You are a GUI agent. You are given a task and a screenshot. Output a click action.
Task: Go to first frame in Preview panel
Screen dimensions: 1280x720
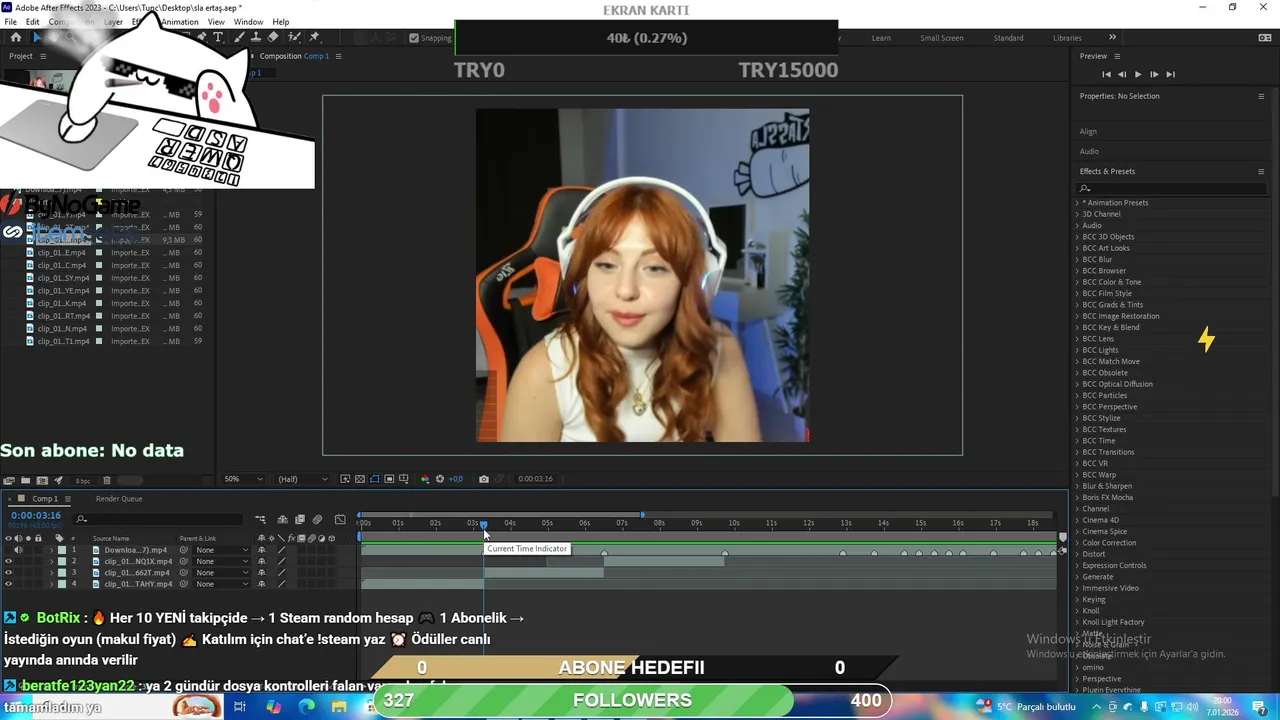(x=1106, y=74)
